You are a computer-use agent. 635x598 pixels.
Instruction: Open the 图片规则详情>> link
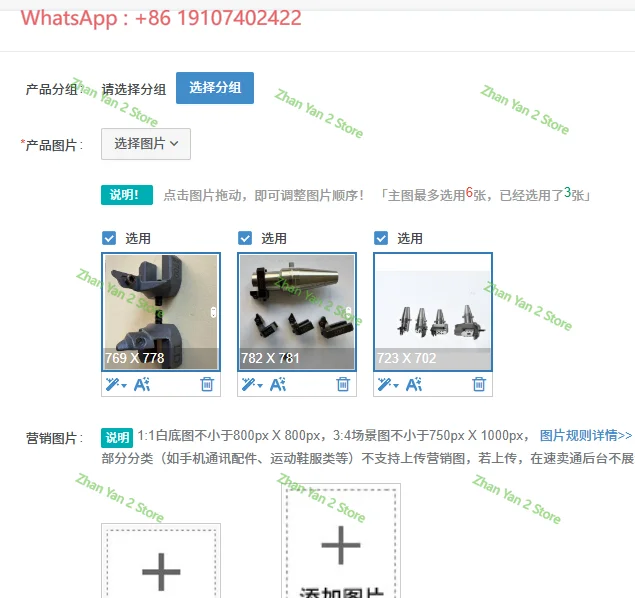click(x=586, y=436)
